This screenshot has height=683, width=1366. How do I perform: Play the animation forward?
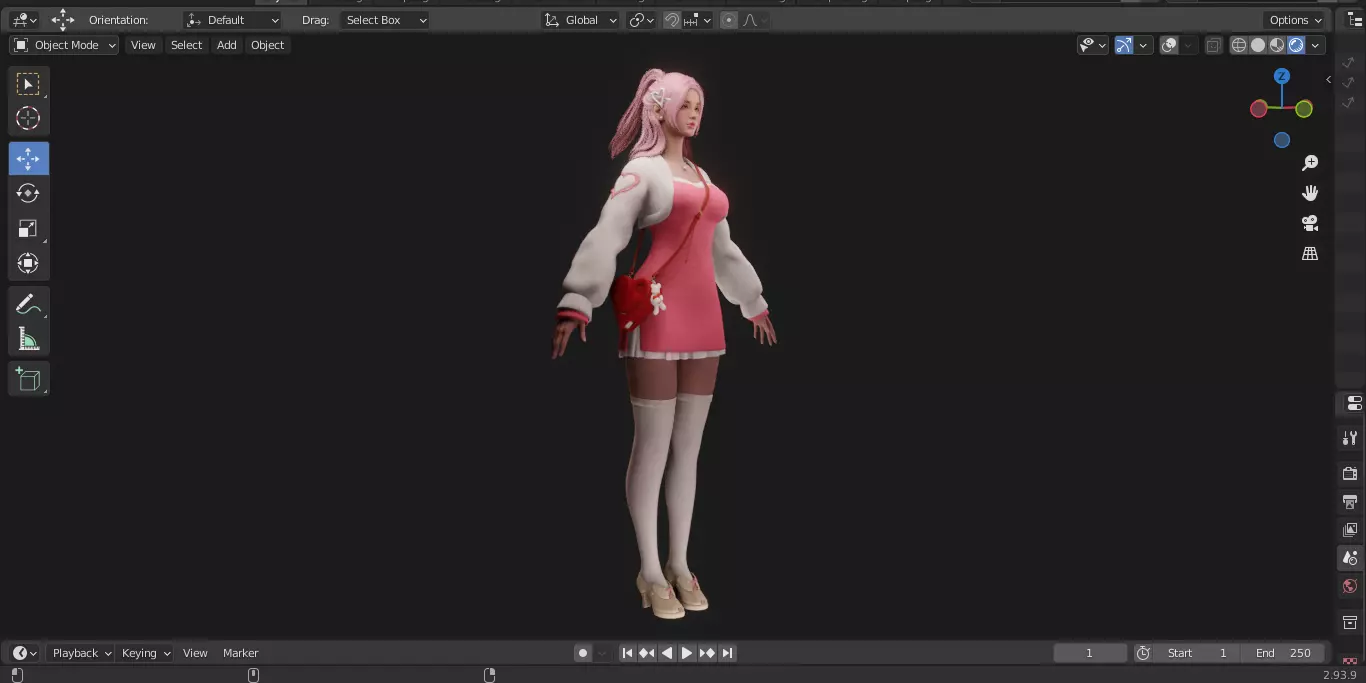click(x=687, y=653)
